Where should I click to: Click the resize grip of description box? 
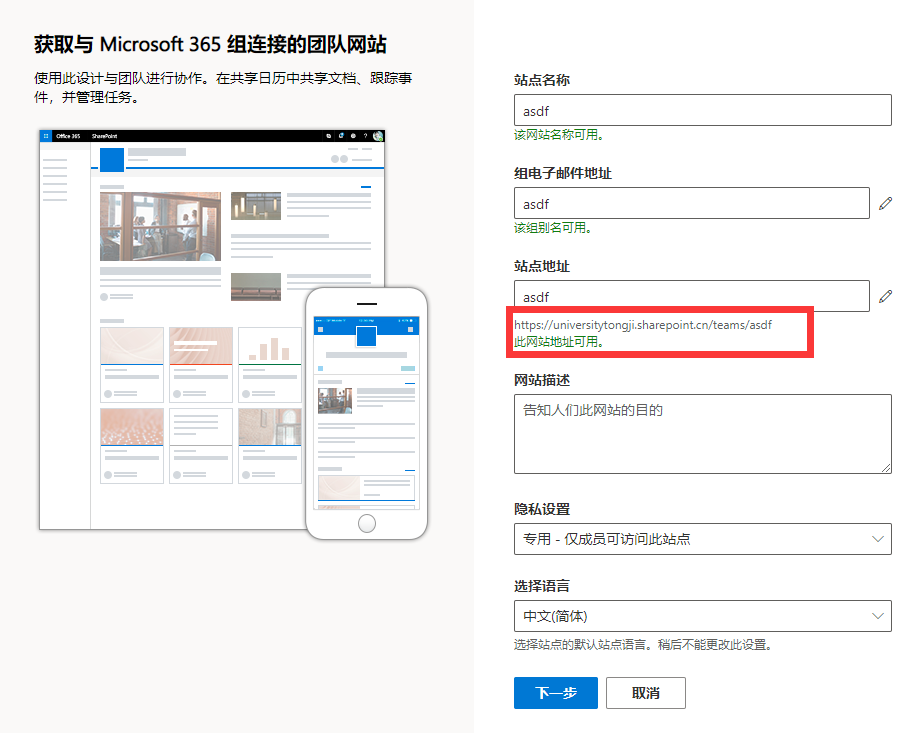pyautogui.click(x=886, y=468)
